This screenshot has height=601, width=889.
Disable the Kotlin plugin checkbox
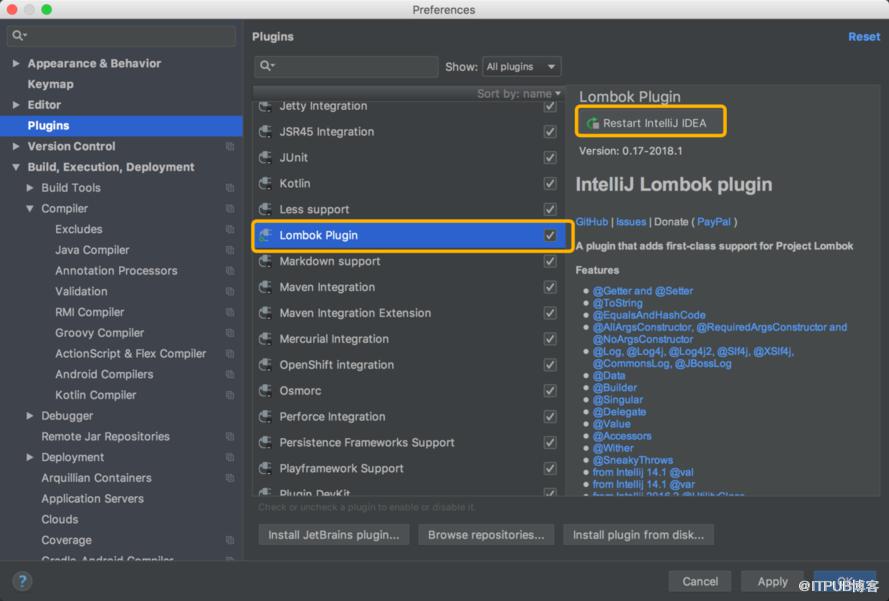550,184
